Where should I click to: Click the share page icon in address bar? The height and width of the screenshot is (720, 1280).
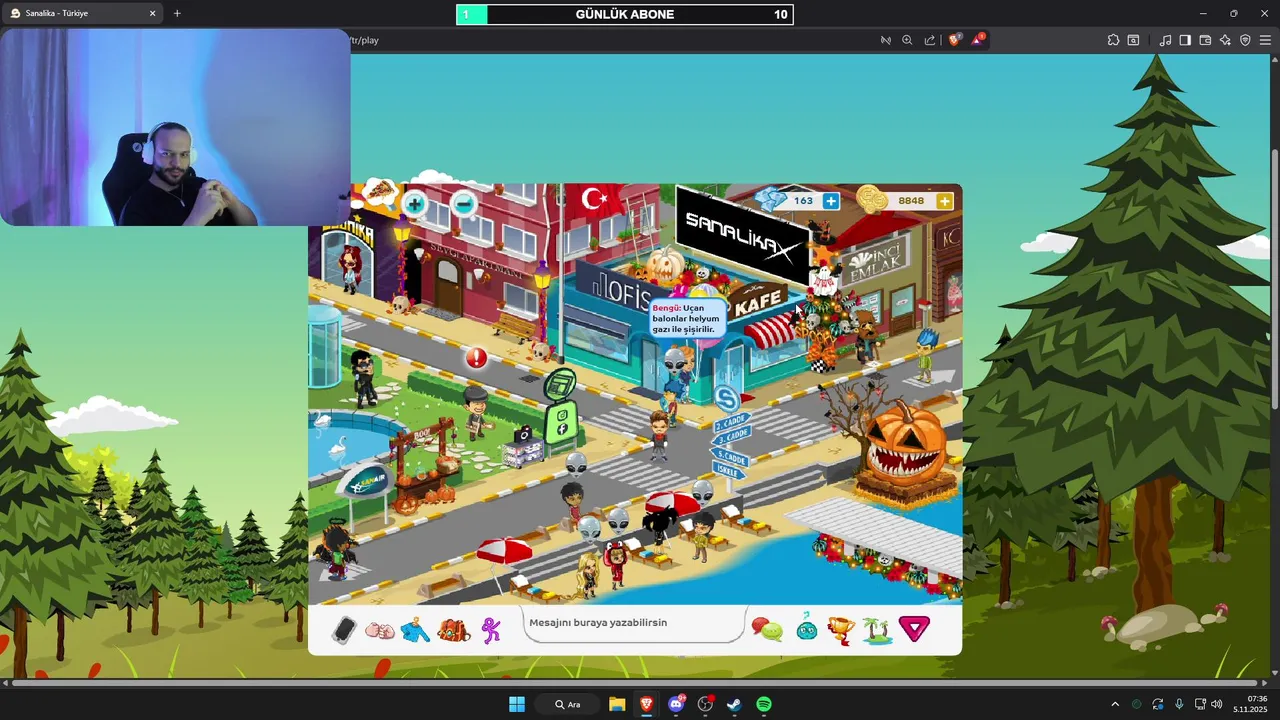930,40
